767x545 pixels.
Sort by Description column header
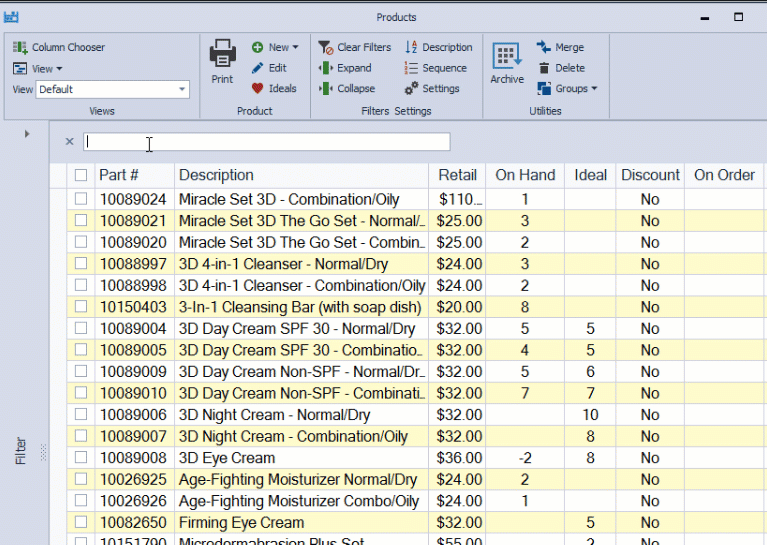pos(301,175)
